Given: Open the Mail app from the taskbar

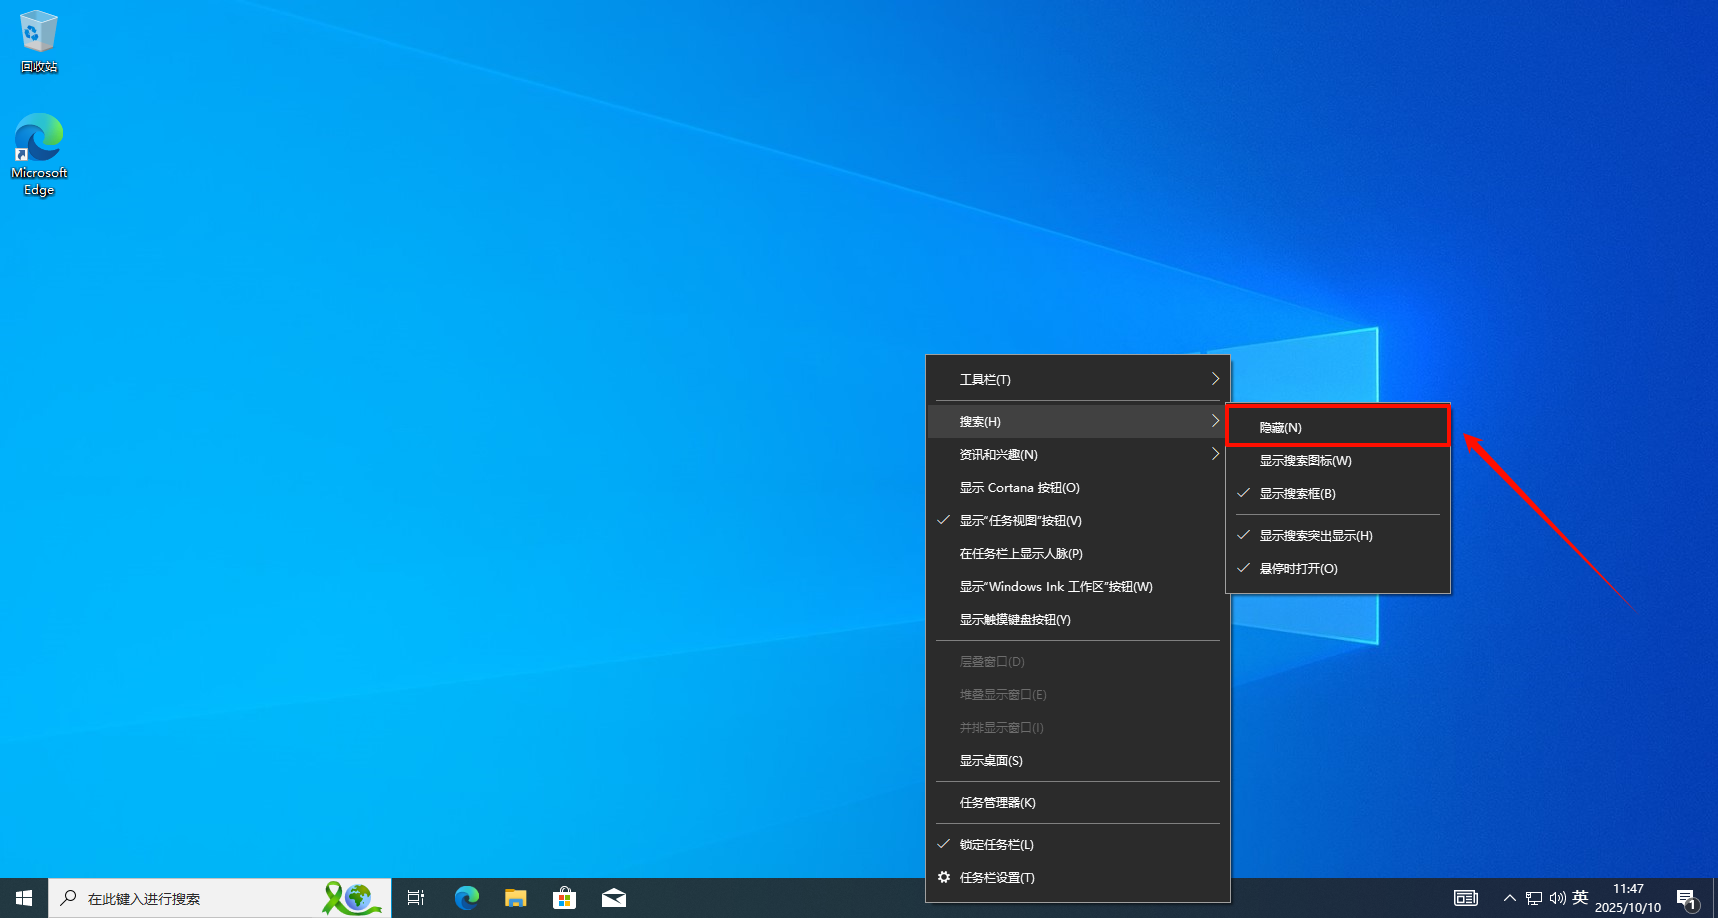Looking at the screenshot, I should [x=613, y=898].
